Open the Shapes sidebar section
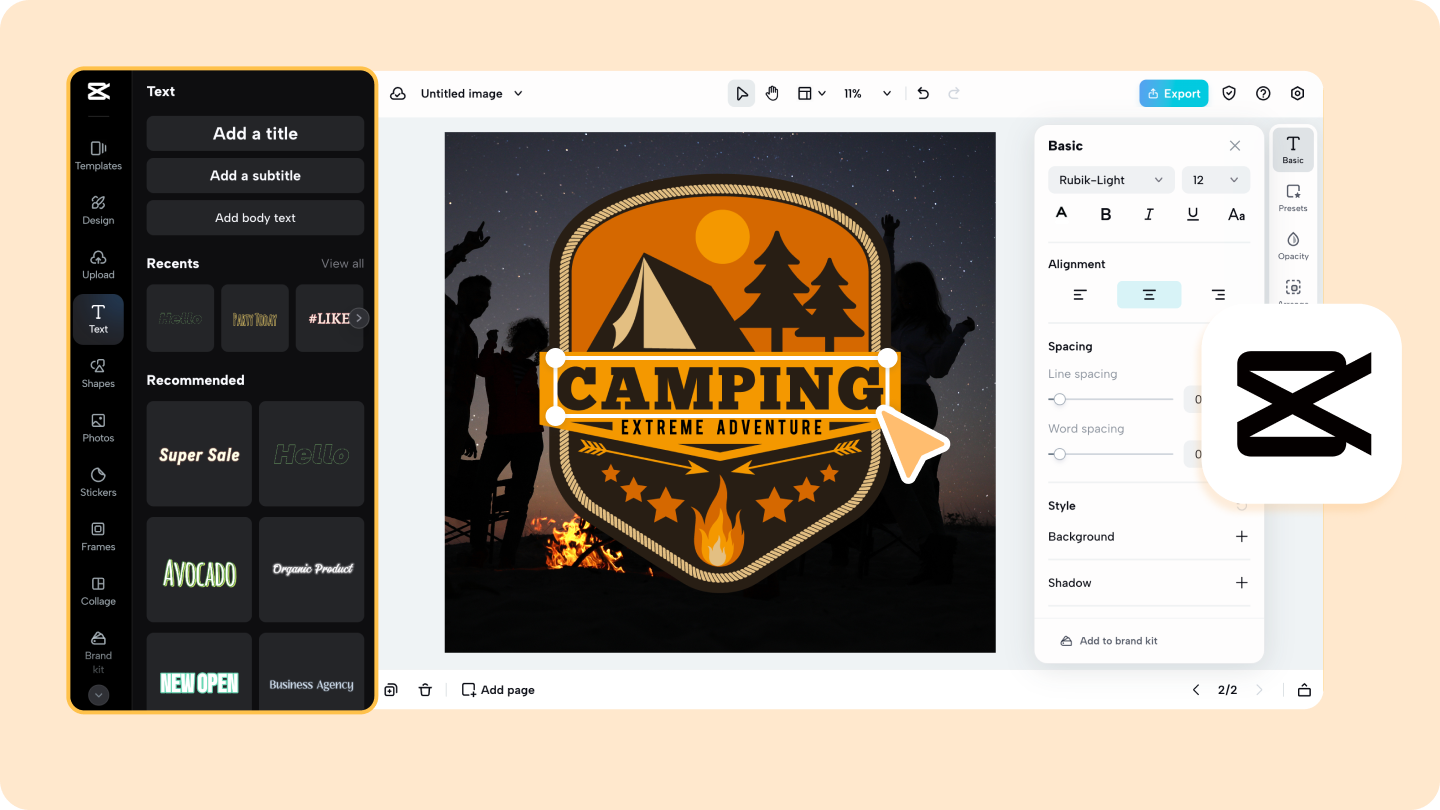The image size is (1440, 810). point(98,373)
